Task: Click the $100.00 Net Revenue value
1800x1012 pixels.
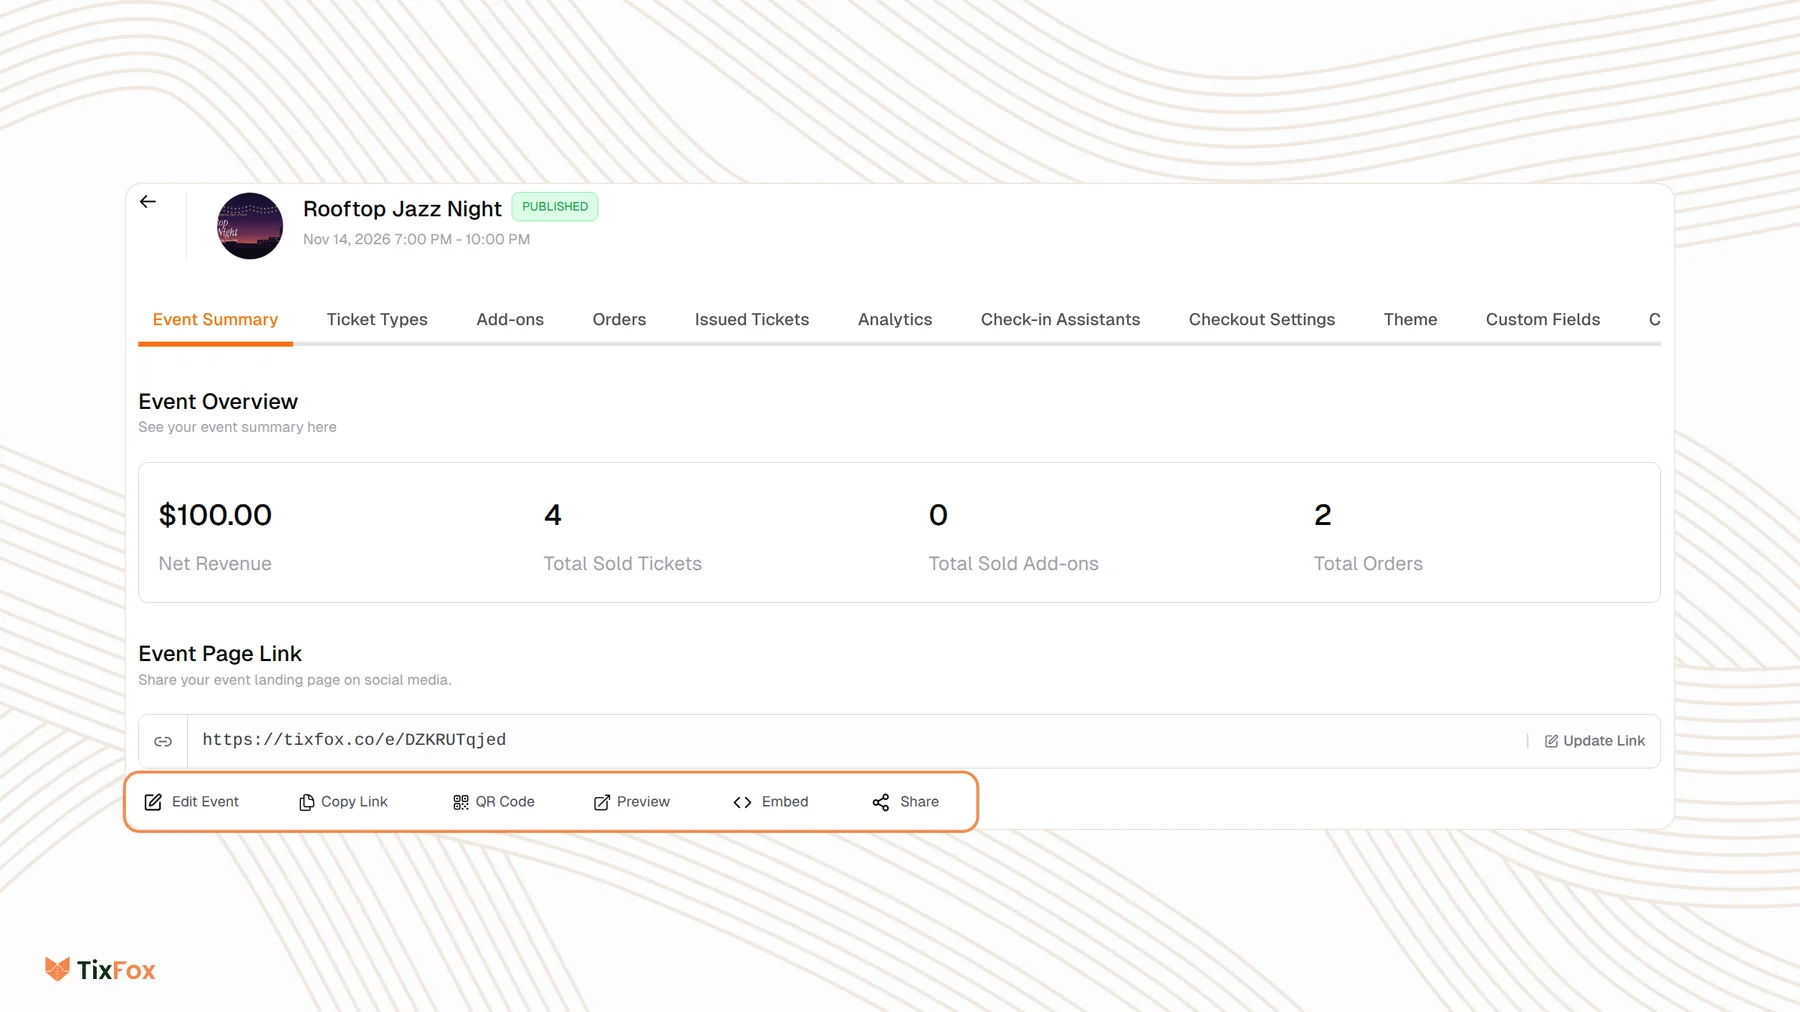Action: pyautogui.click(x=215, y=515)
